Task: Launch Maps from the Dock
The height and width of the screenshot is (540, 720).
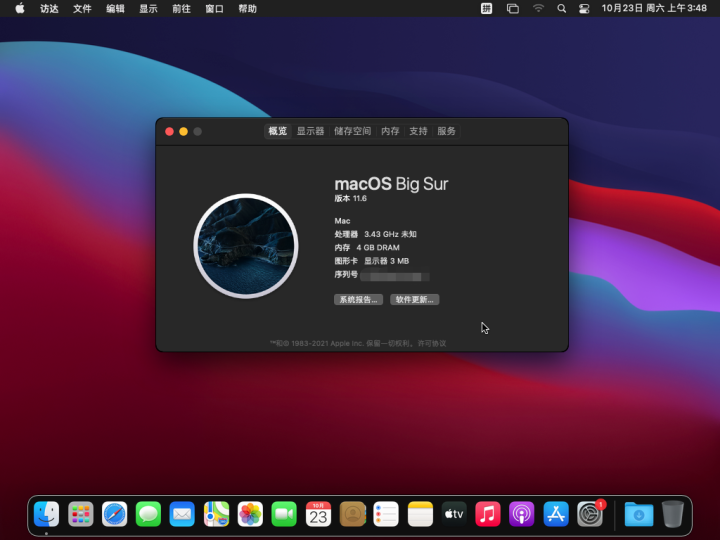Action: coord(216,514)
